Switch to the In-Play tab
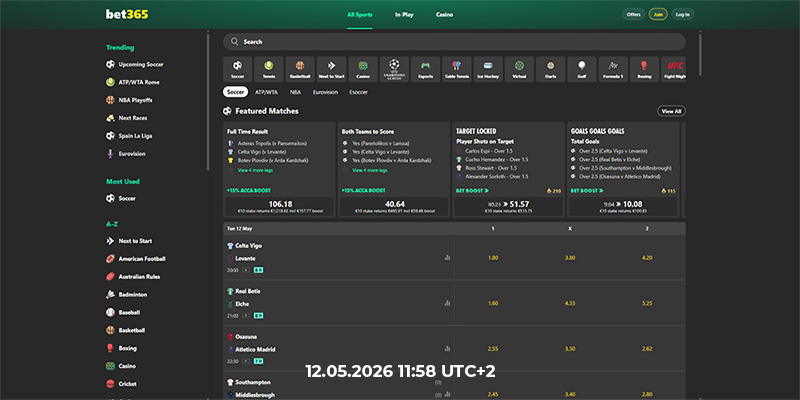 click(x=404, y=15)
